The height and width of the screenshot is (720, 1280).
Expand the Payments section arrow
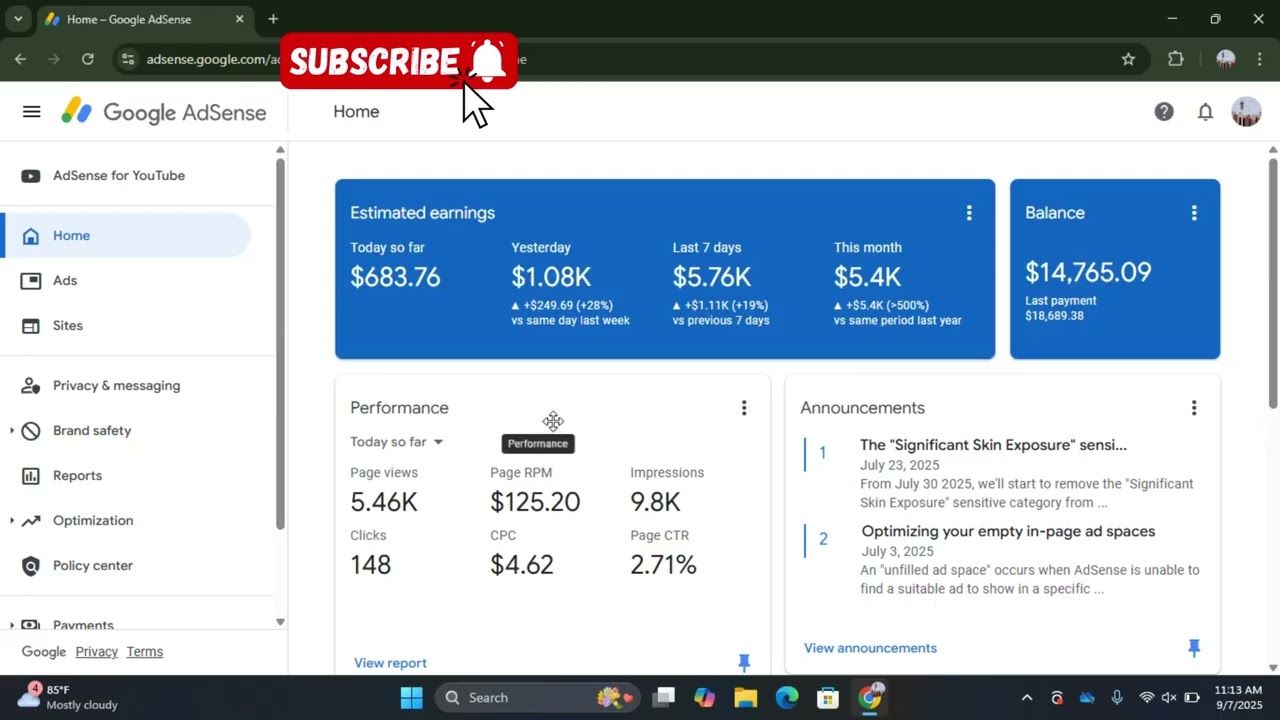coord(11,625)
